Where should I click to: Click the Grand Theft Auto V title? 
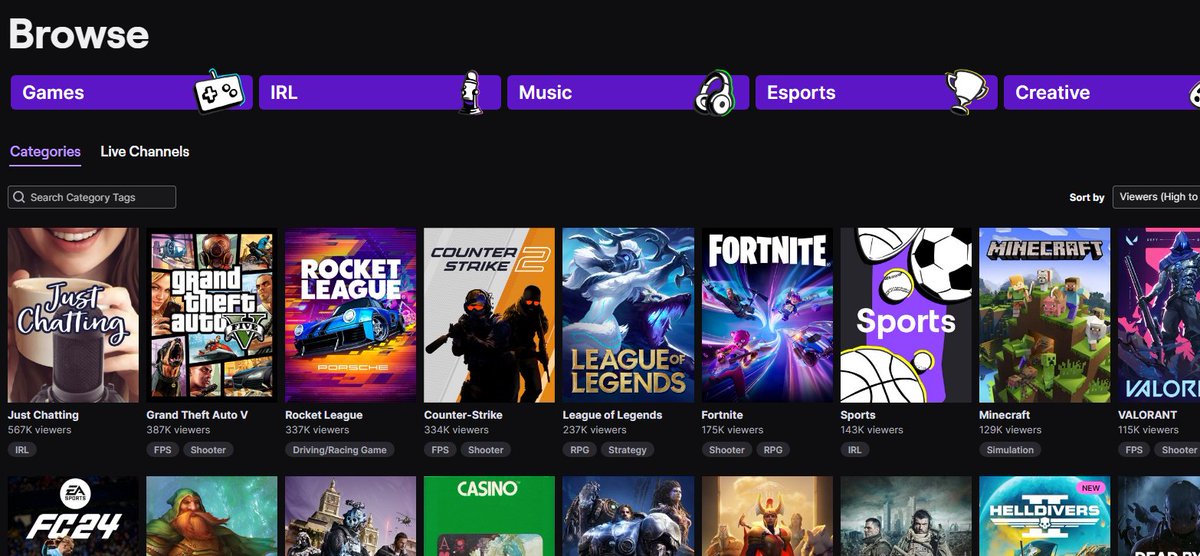tap(197, 415)
